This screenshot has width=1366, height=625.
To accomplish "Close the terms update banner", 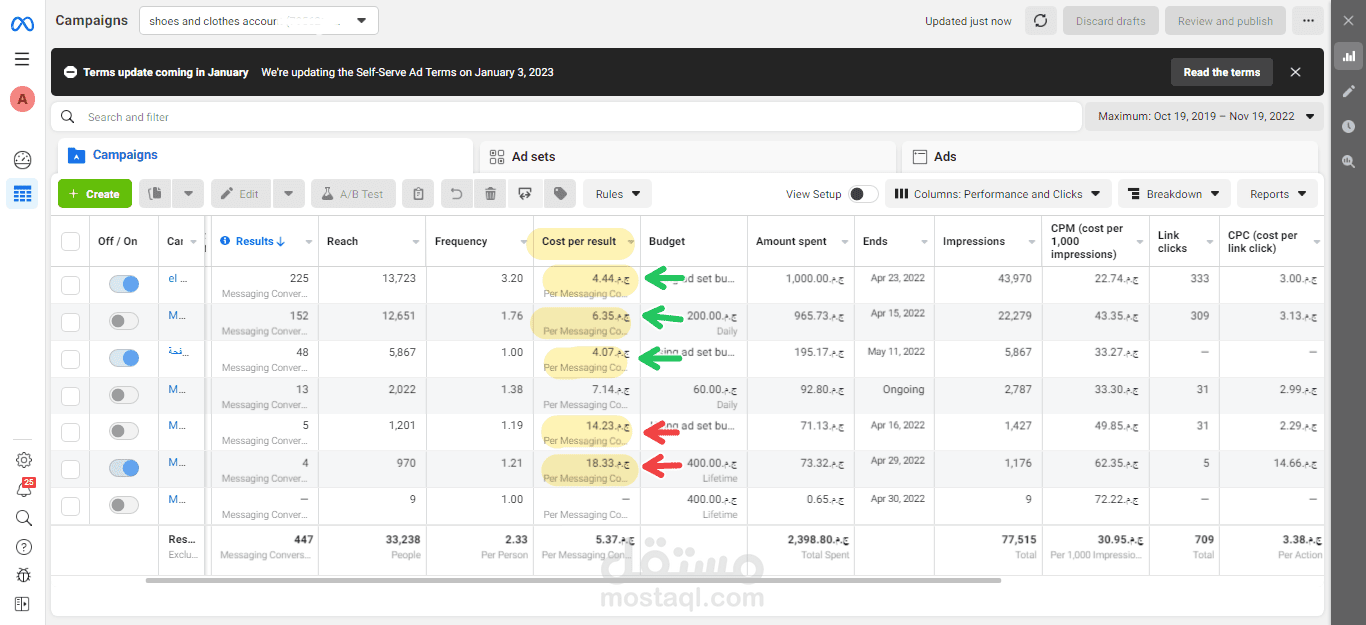I will (x=1295, y=72).
